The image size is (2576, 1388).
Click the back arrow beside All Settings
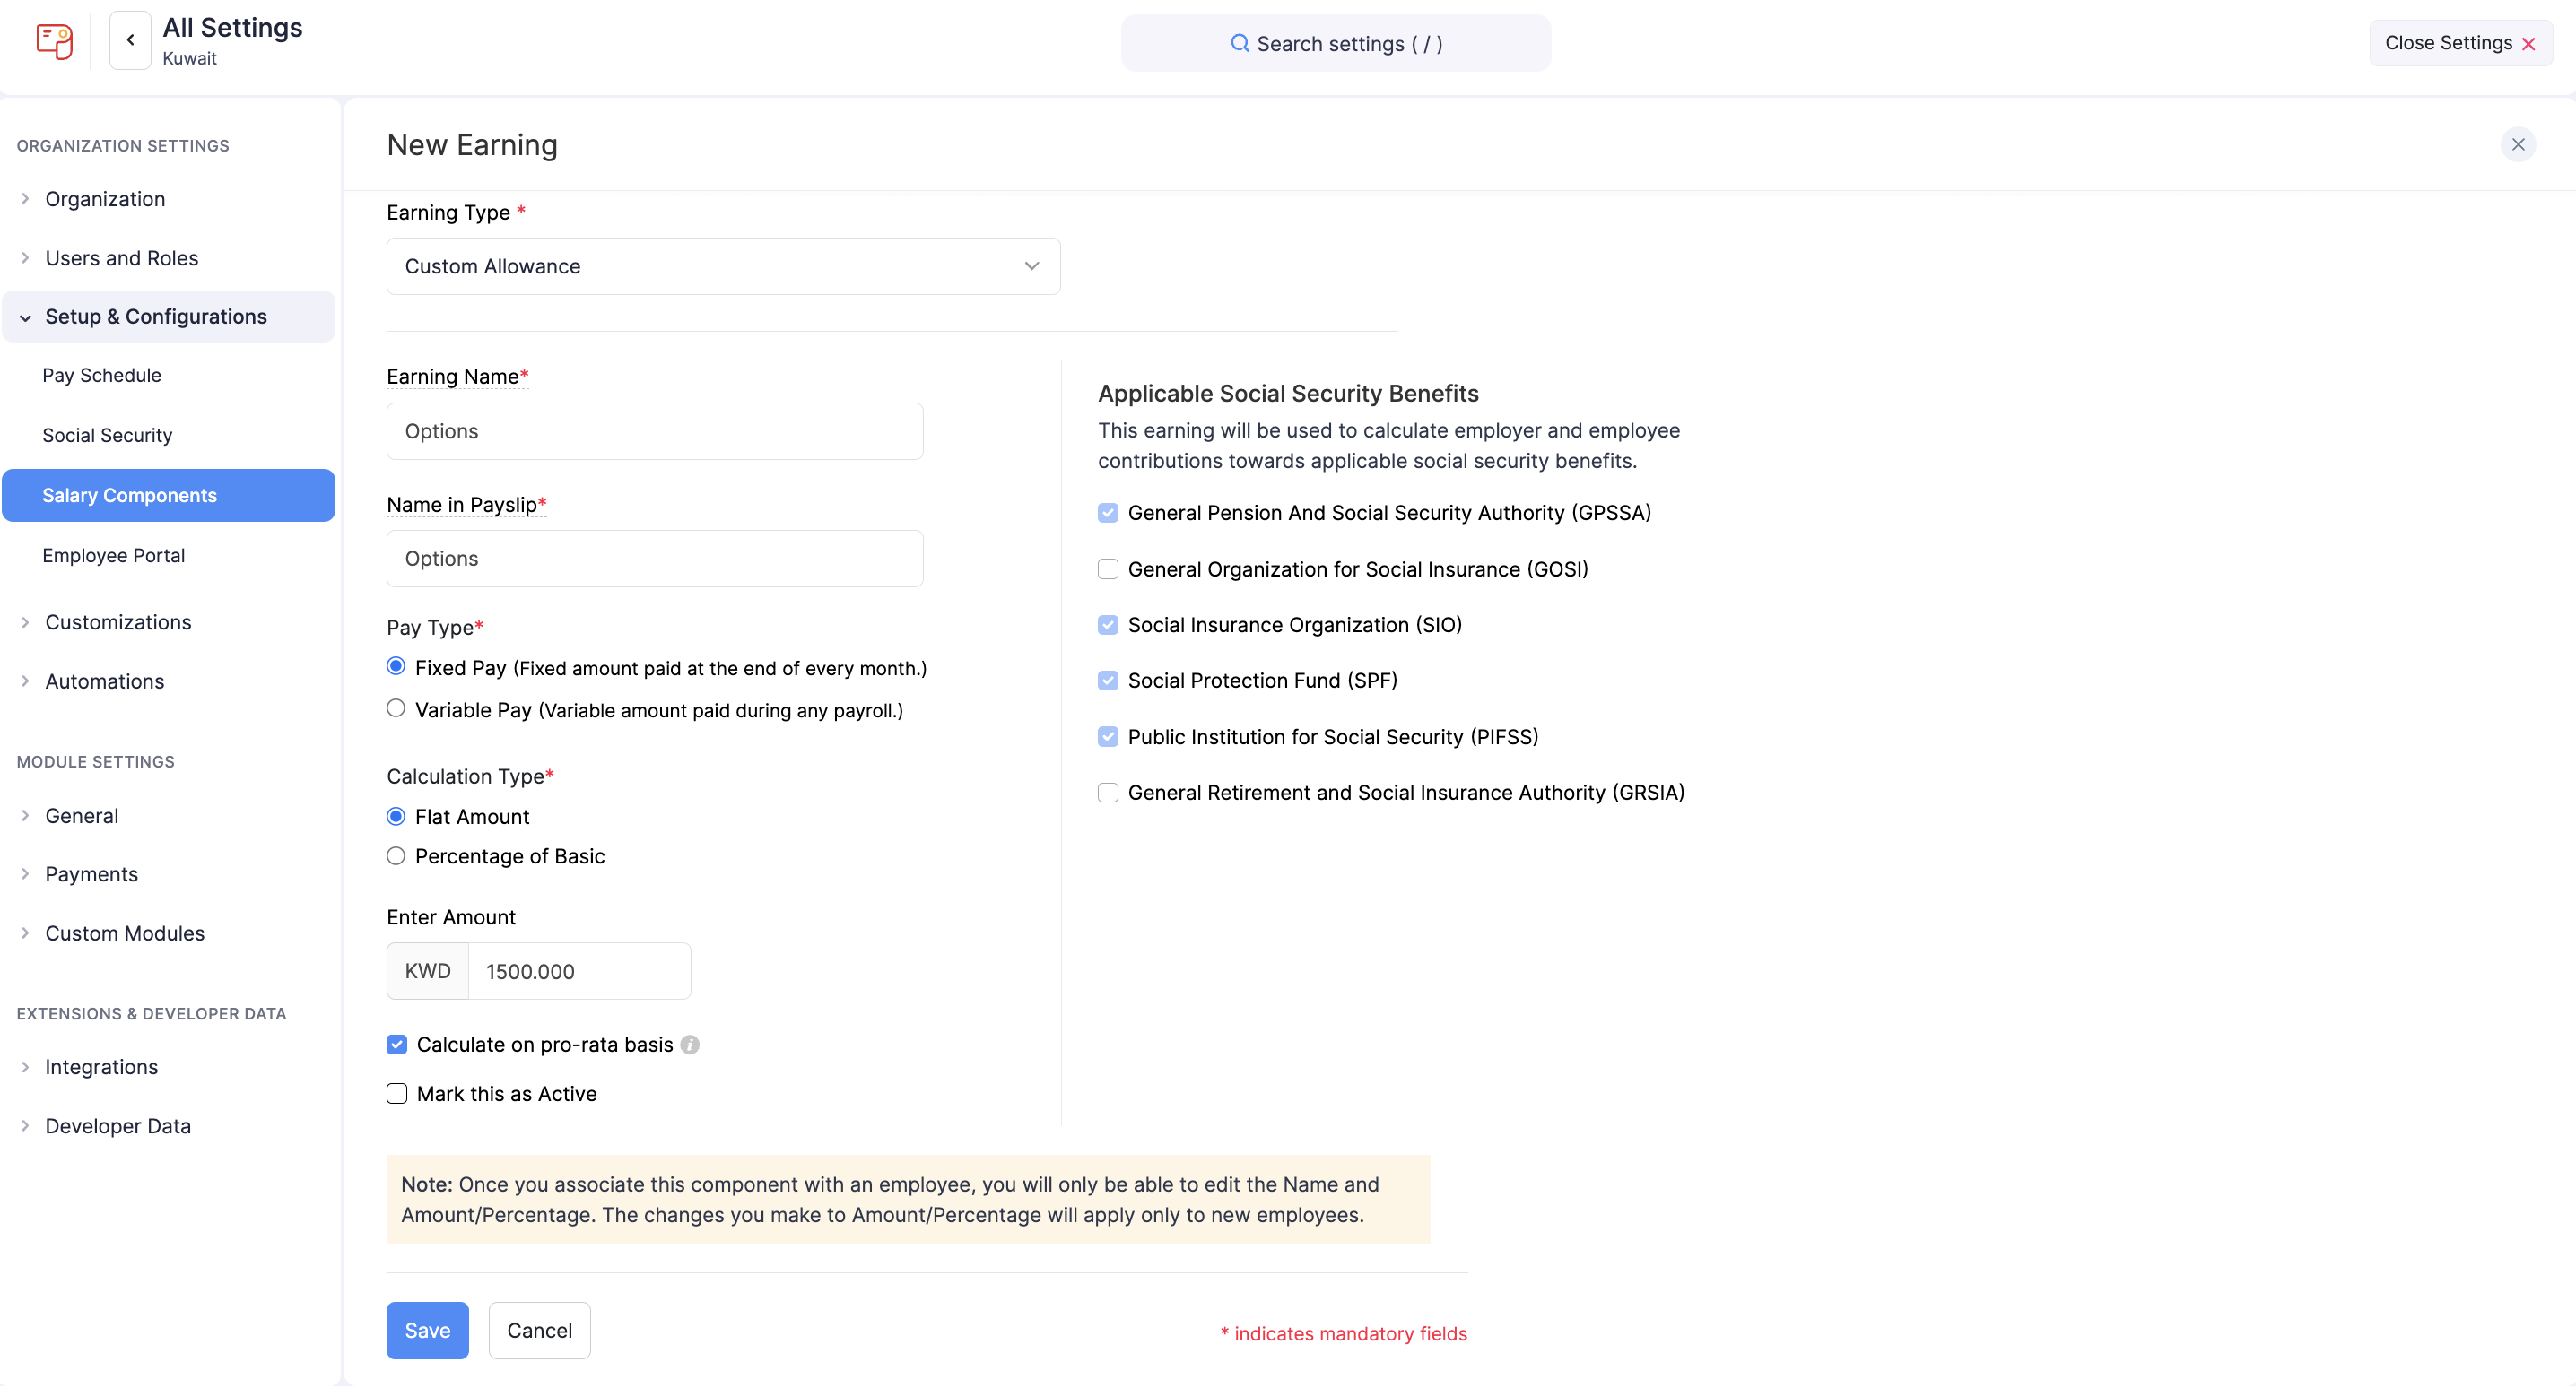pos(129,40)
